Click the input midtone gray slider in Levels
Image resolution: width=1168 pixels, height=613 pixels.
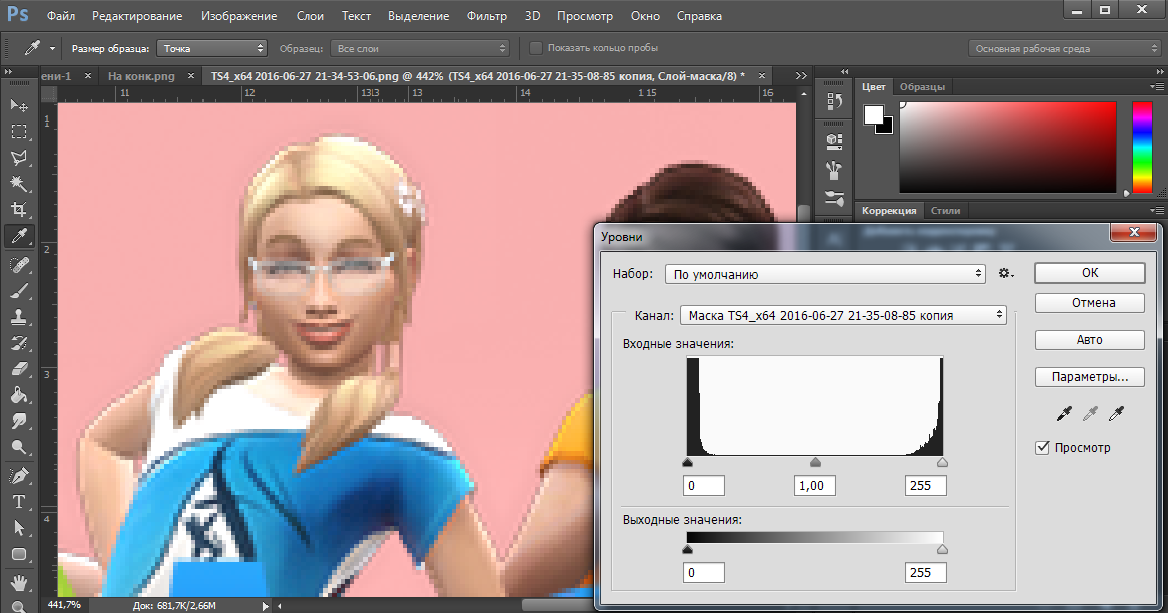(815, 463)
